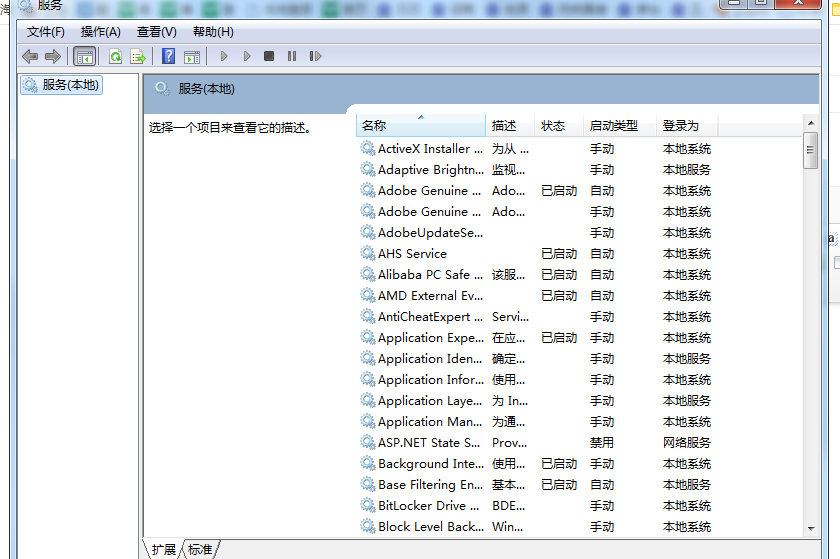The height and width of the screenshot is (559, 840).
Task: Click the gear icon beside ActiveX Installer
Action: [x=368, y=148]
